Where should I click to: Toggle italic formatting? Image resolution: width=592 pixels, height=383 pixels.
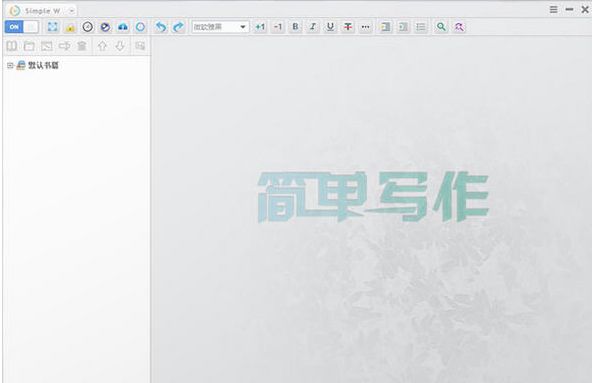[313, 27]
